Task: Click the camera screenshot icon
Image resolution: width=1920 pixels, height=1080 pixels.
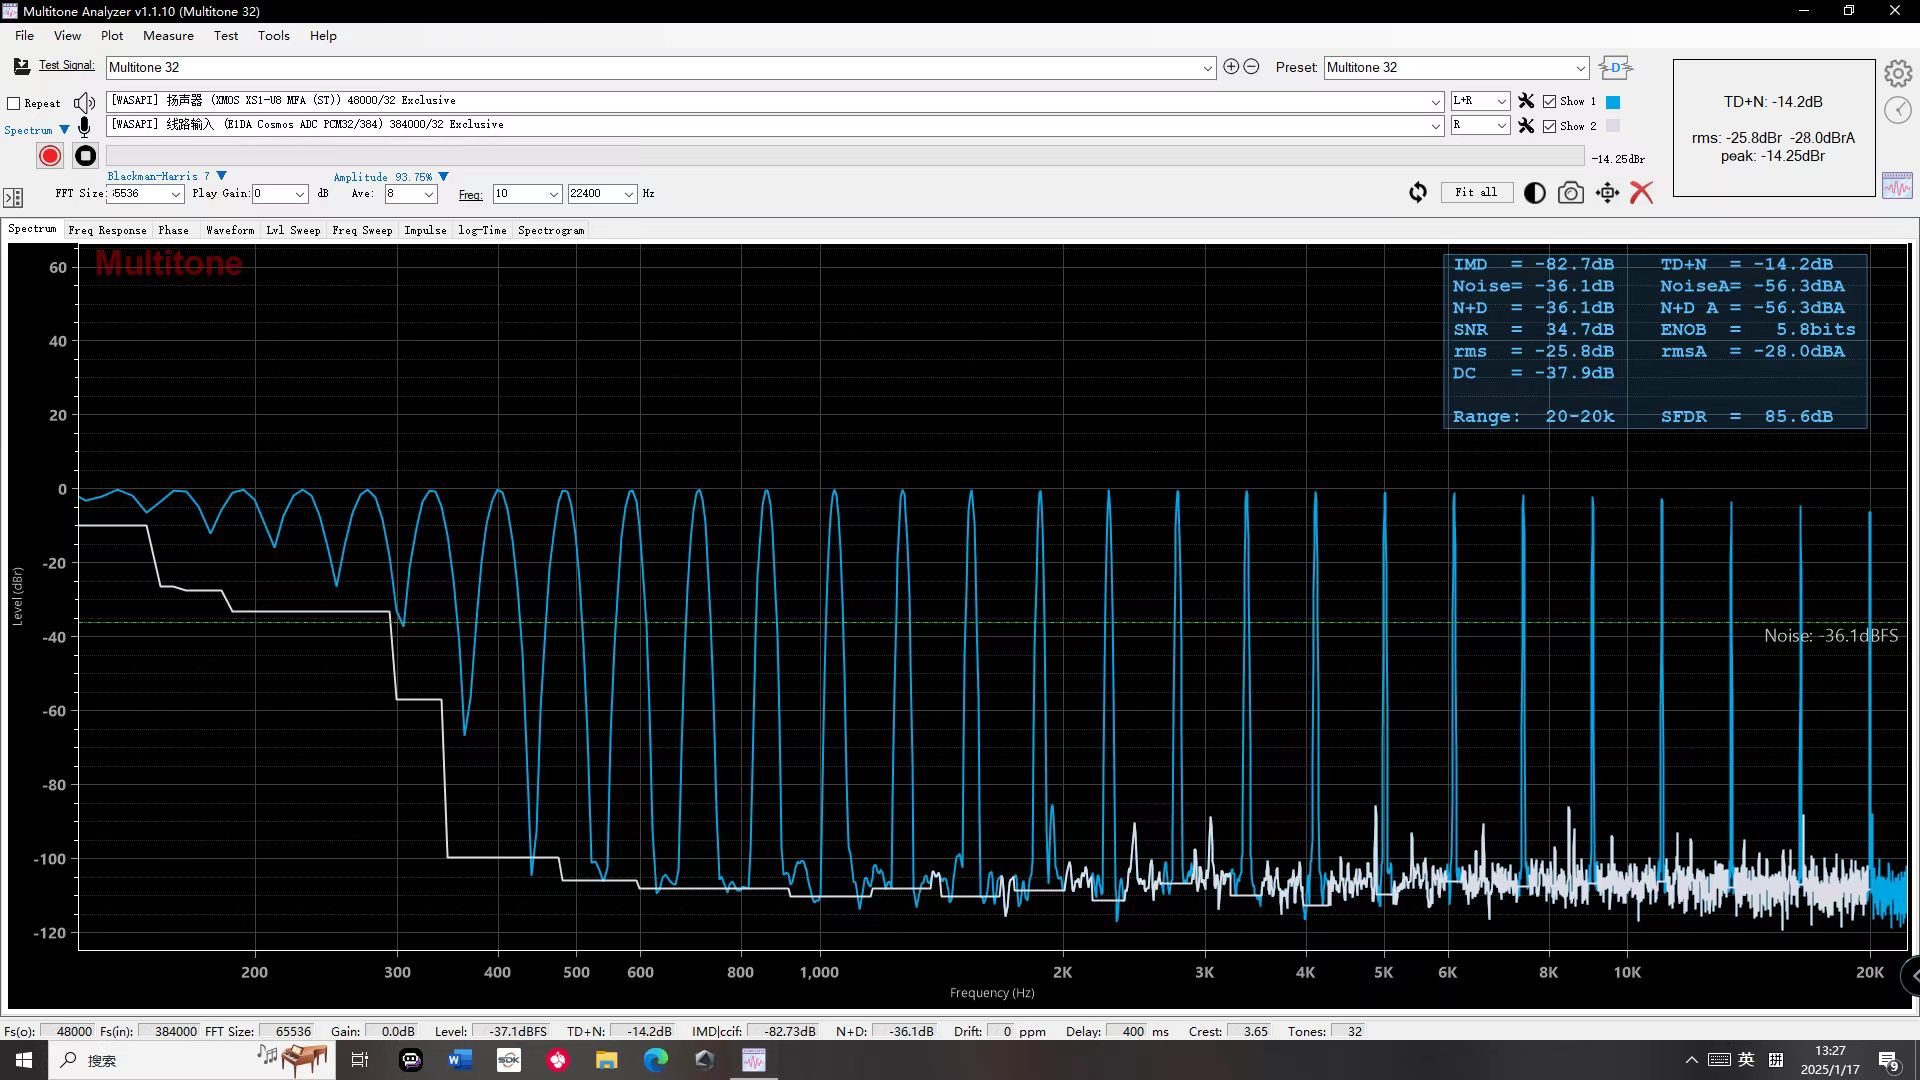Action: pos(1570,193)
